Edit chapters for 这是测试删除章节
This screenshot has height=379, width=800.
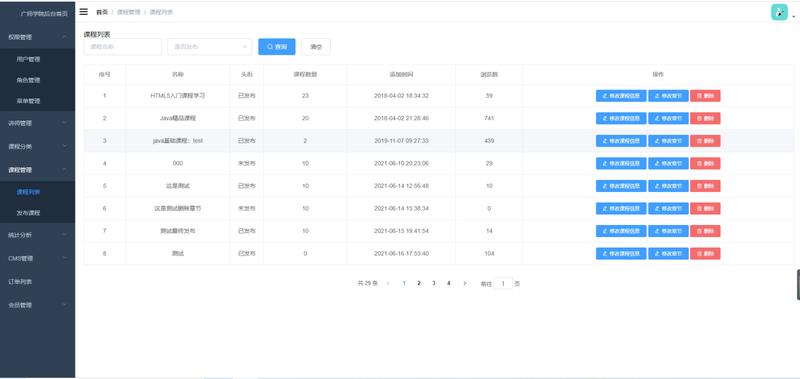point(668,209)
